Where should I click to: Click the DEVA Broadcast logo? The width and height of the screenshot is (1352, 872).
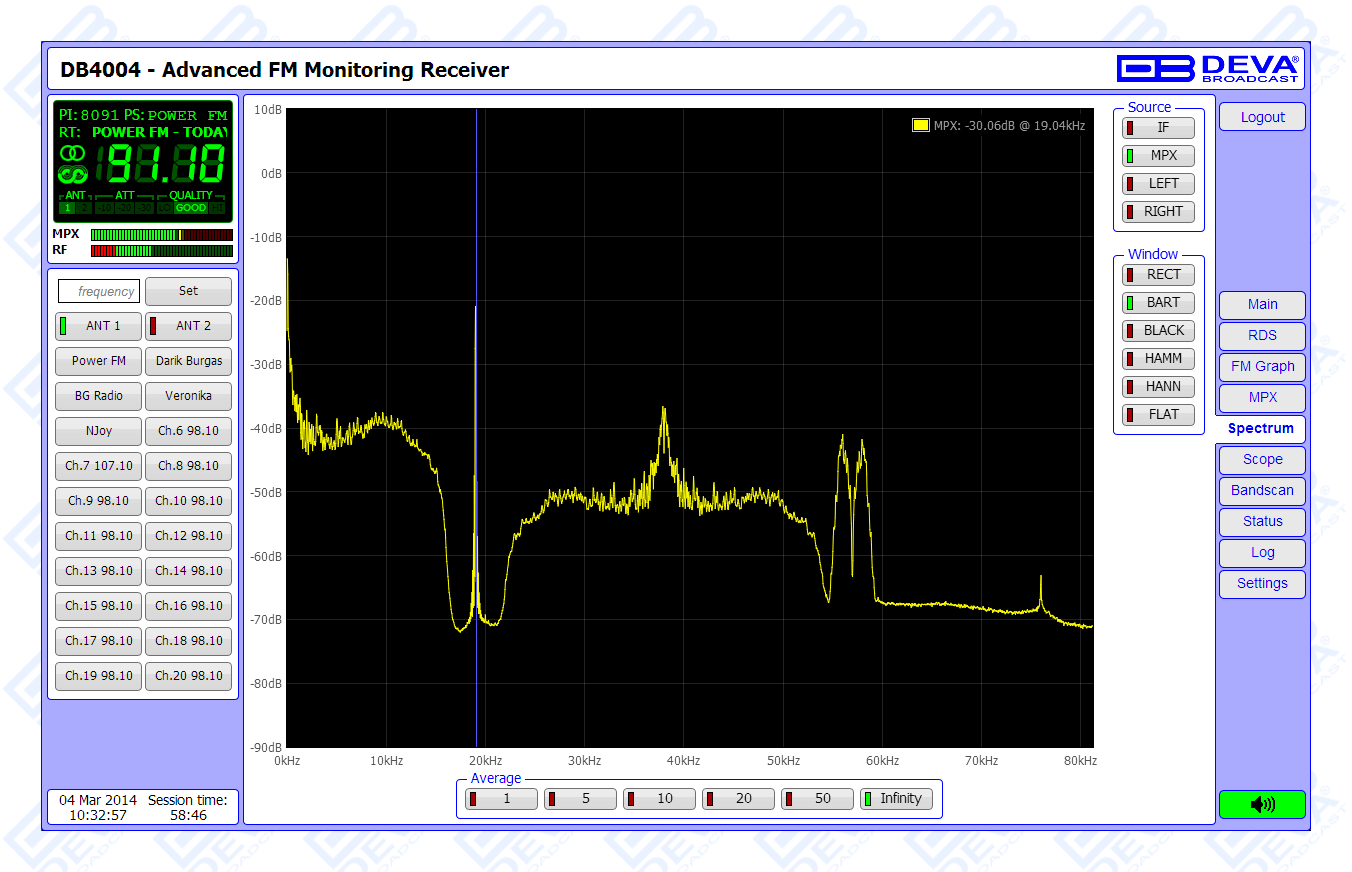click(x=1208, y=68)
